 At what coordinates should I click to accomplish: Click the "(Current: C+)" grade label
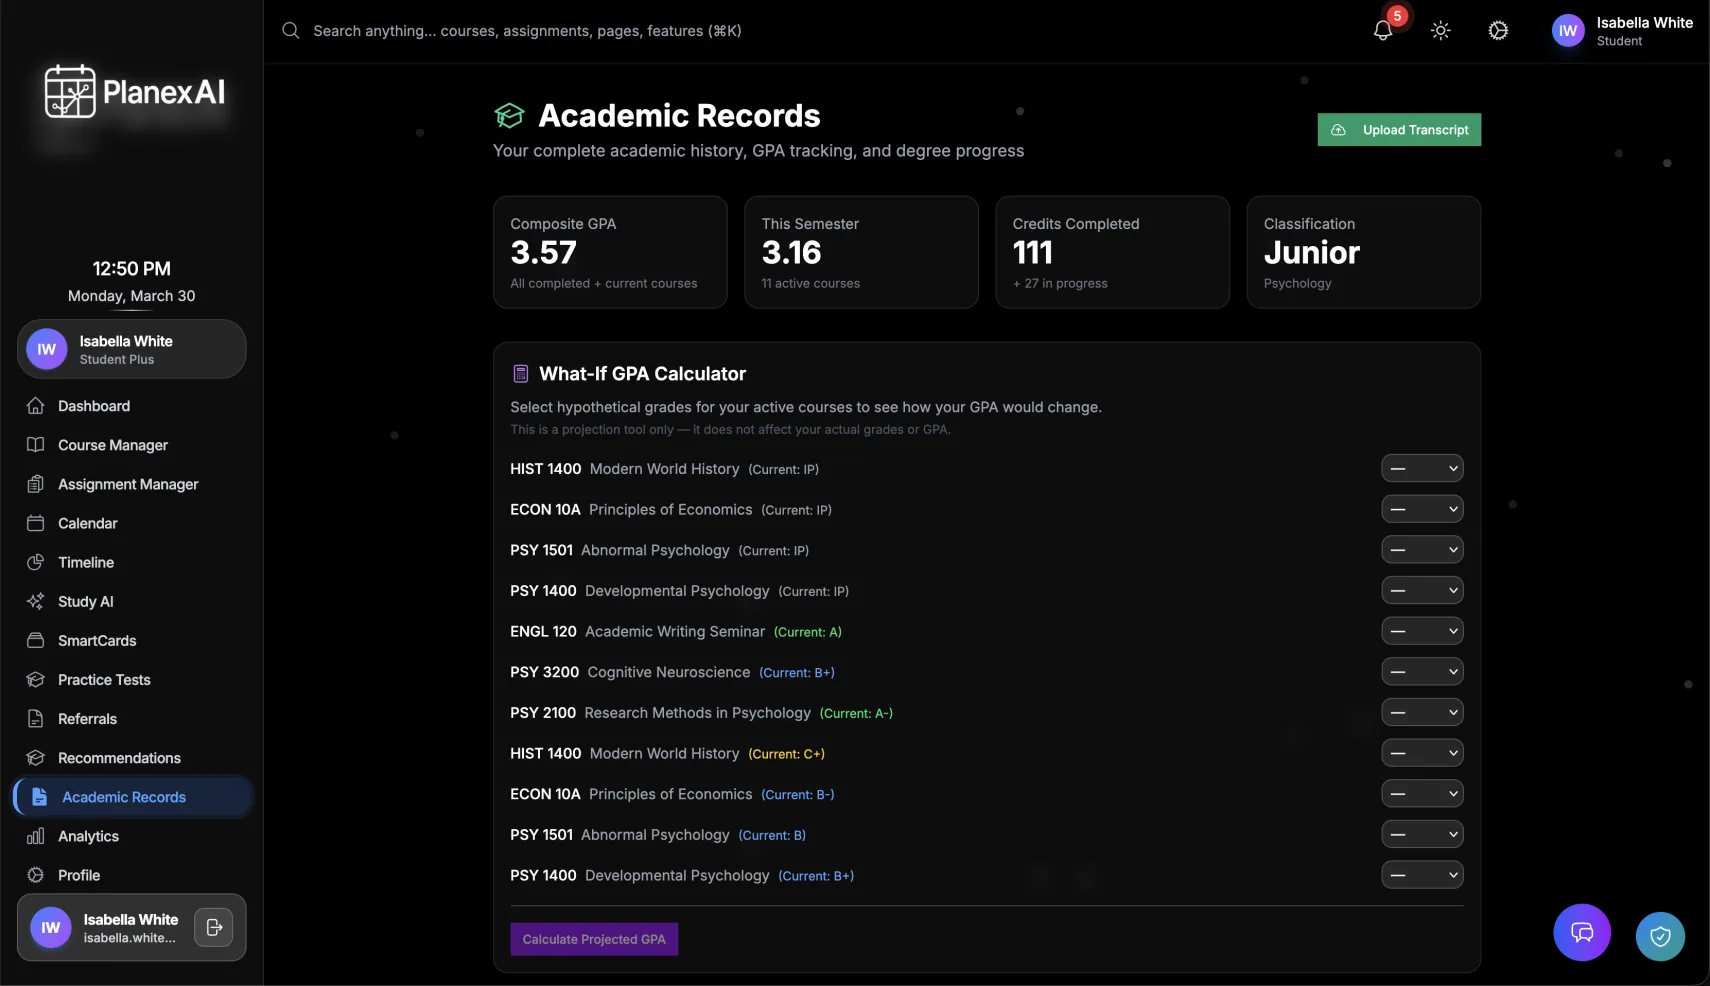[787, 754]
